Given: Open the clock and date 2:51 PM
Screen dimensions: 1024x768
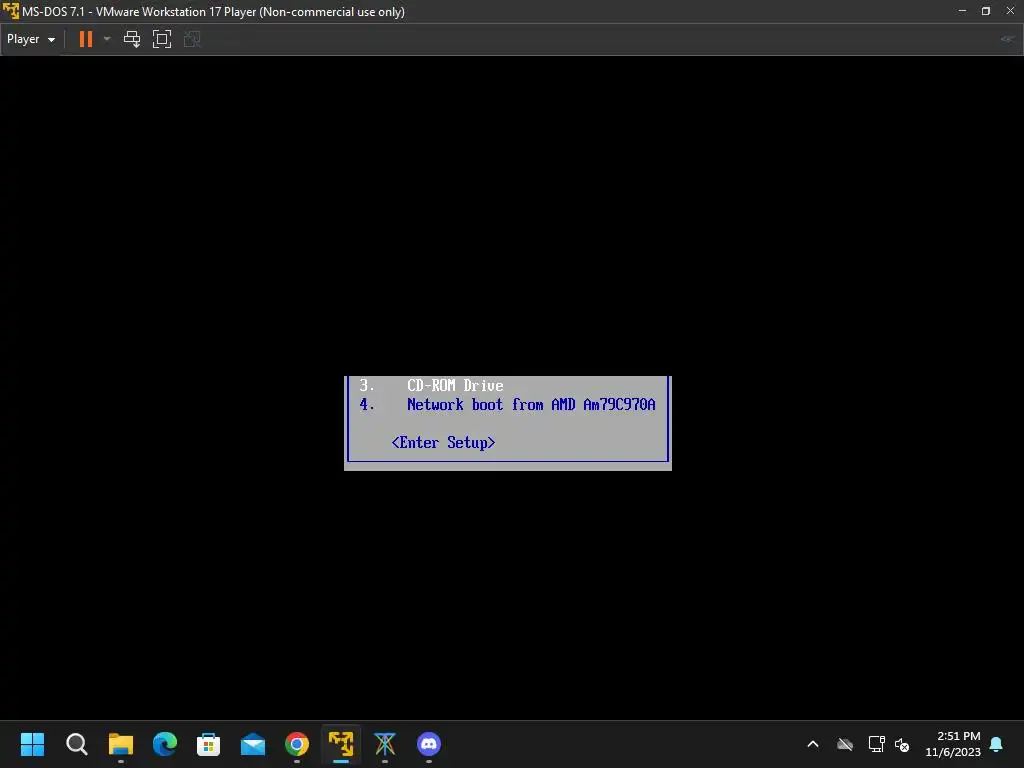Looking at the screenshot, I should tap(953, 744).
